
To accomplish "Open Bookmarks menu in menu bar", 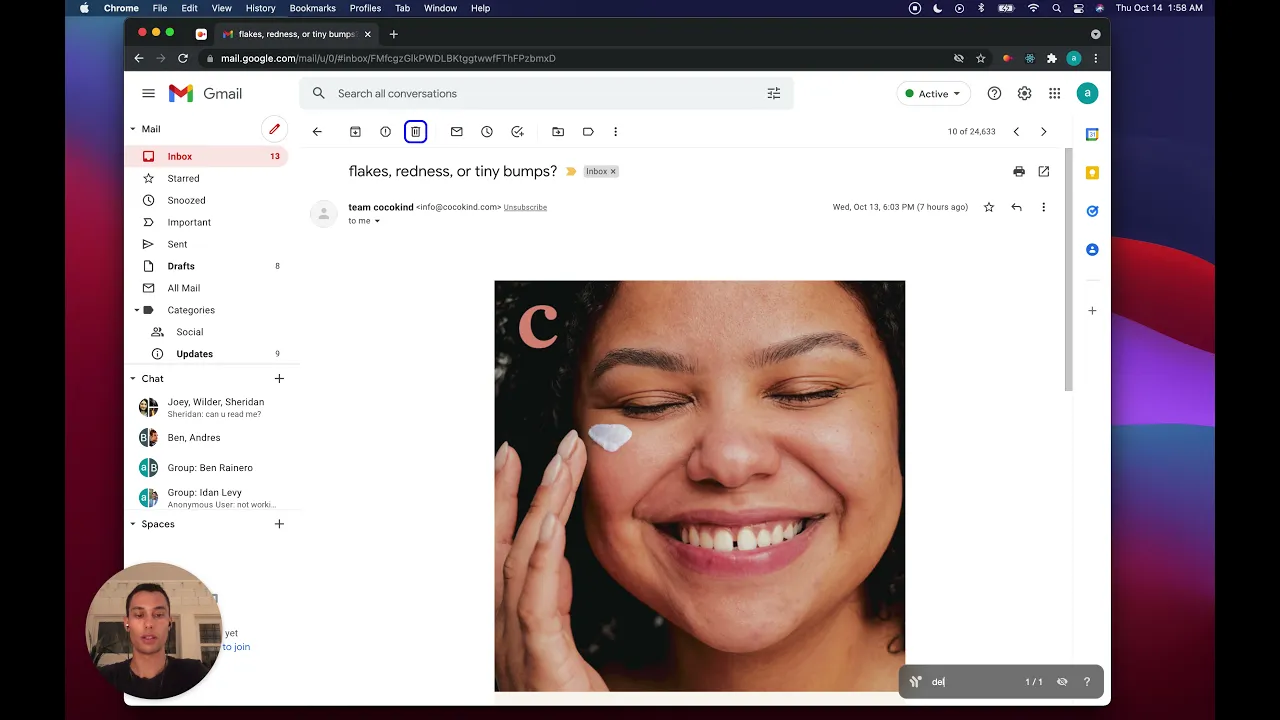I will pyautogui.click(x=312, y=8).
